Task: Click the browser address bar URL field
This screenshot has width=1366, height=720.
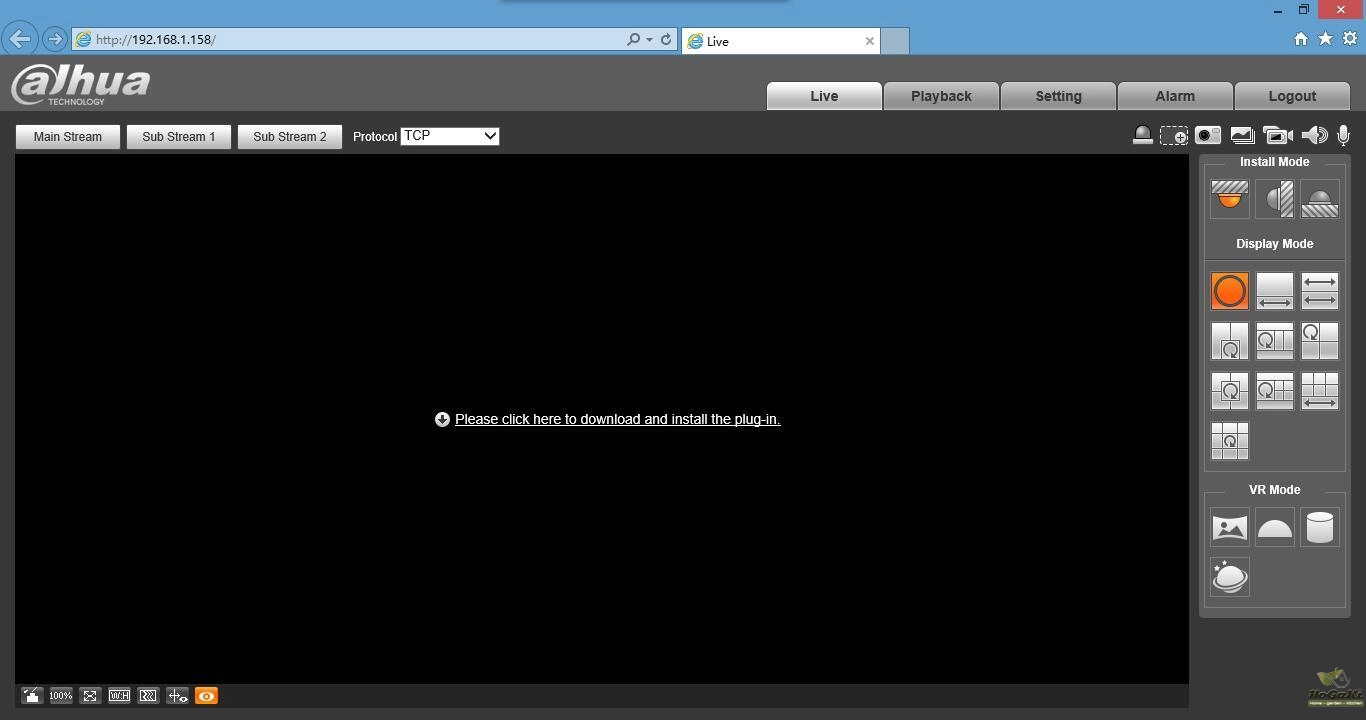Action: [350, 40]
